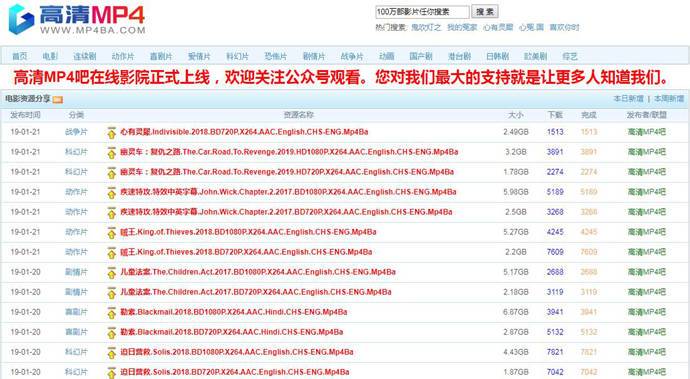Click the torrent icon in the Indivisible.2018 row
Image resolution: width=690 pixels, height=379 pixels.
click(112, 132)
